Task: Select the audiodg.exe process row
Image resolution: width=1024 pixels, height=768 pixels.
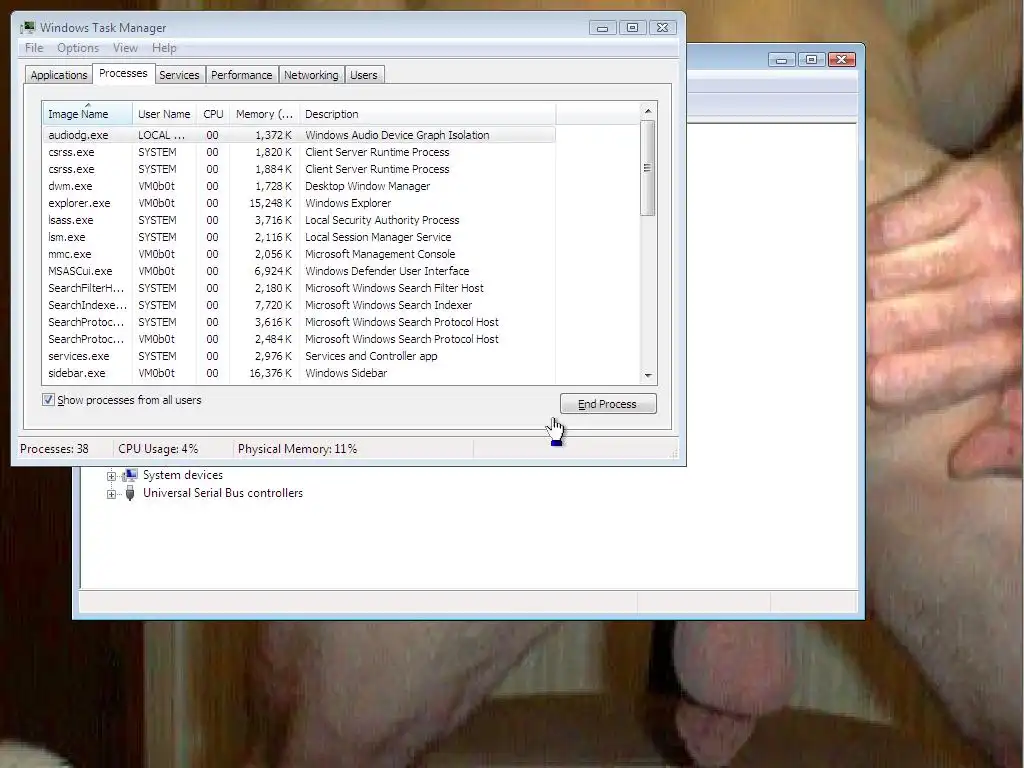Action: (x=299, y=135)
